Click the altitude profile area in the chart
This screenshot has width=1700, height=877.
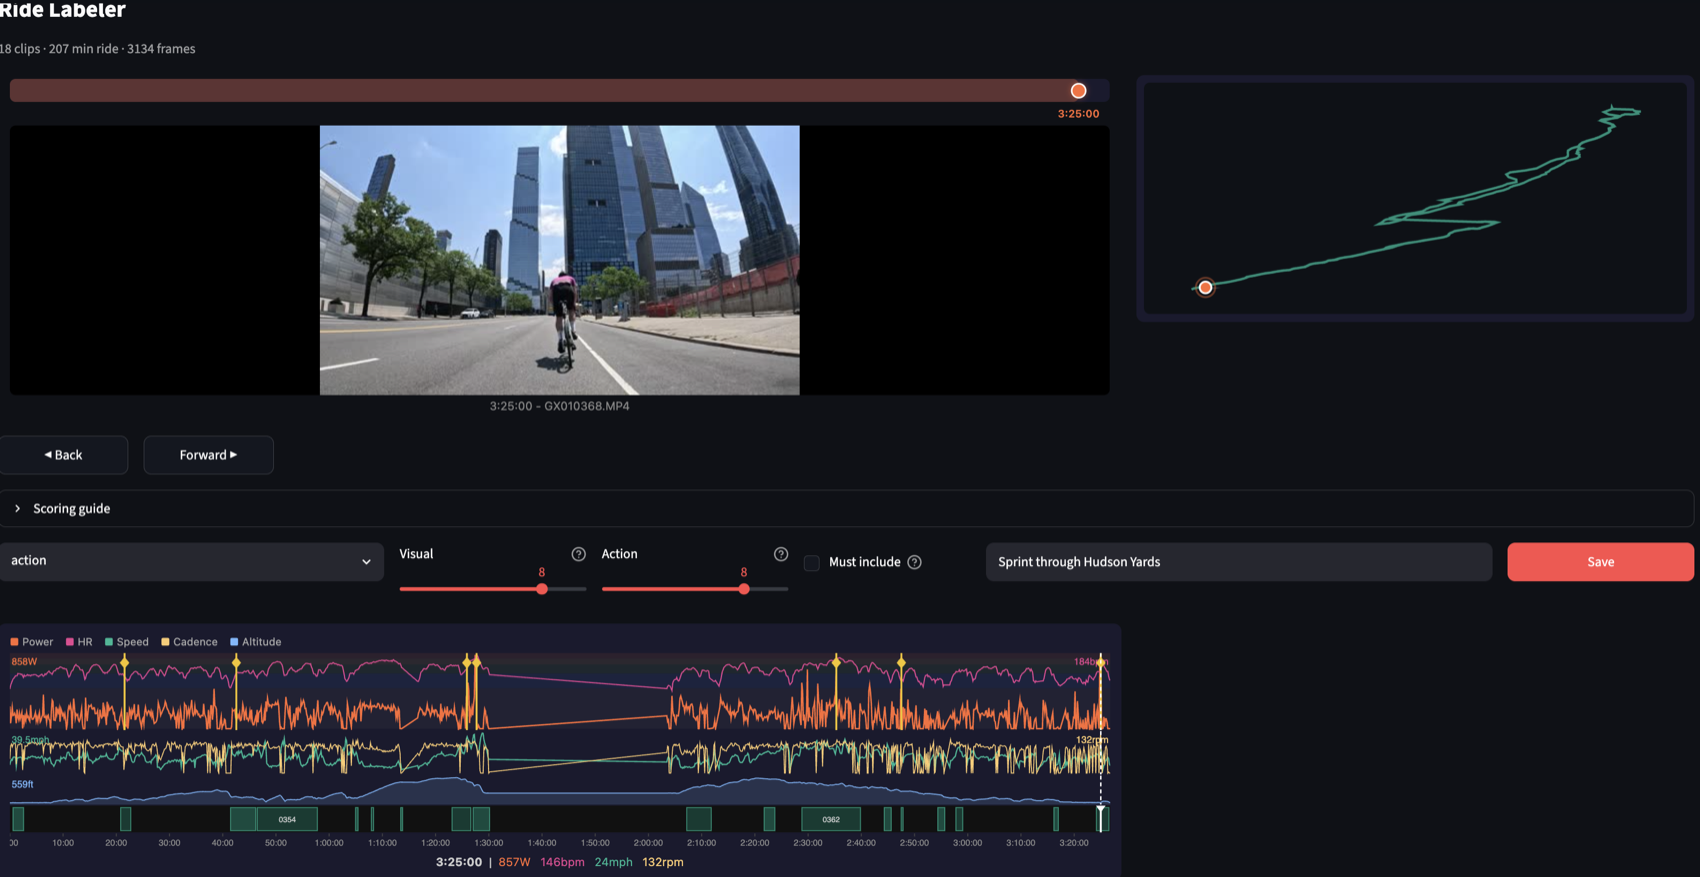(x=560, y=792)
